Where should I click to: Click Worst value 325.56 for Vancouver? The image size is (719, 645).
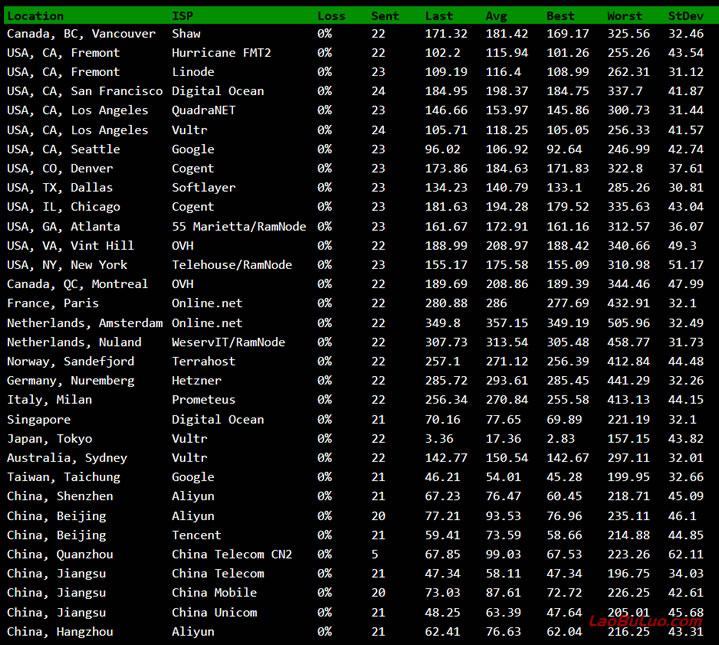(628, 34)
